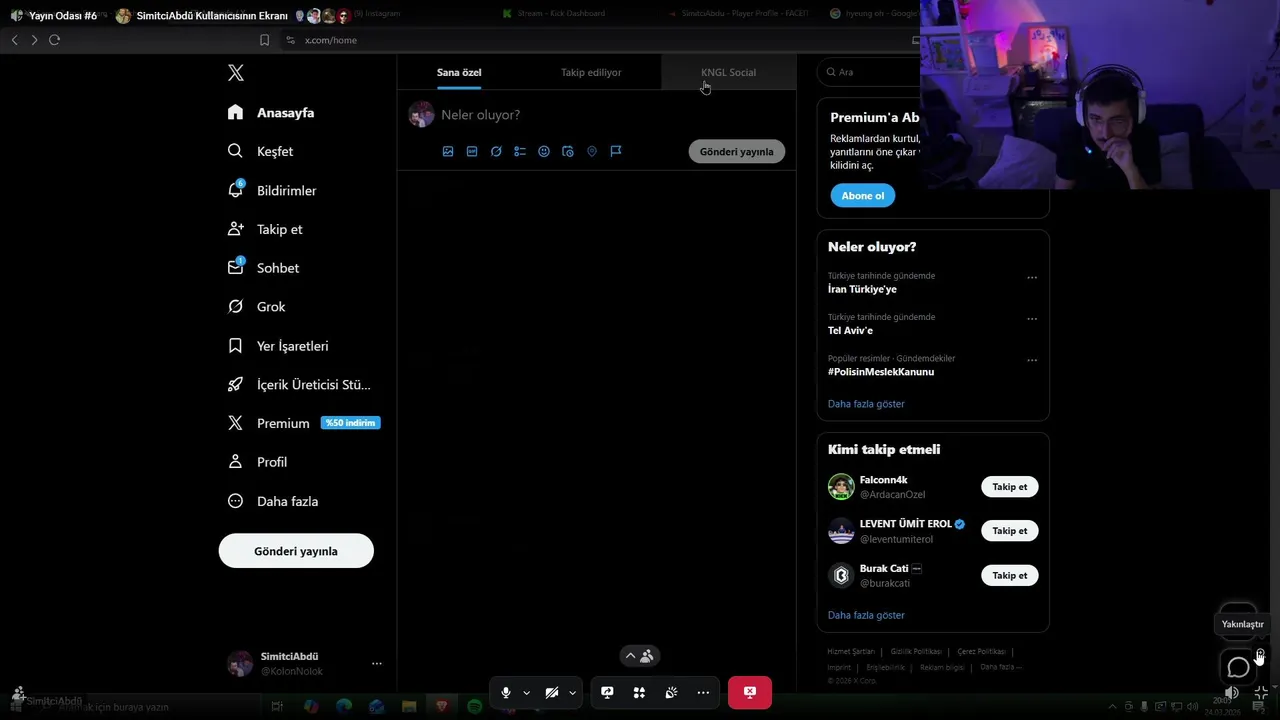Open Grok from sidebar
Image resolution: width=1280 pixels, height=720 pixels.
[256, 307]
